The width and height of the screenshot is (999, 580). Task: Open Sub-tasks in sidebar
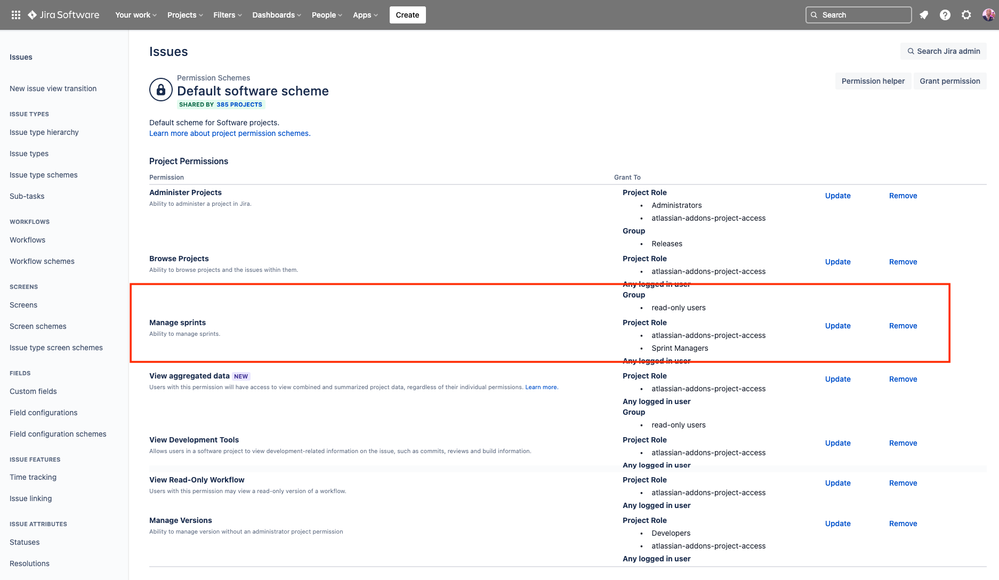click(27, 196)
